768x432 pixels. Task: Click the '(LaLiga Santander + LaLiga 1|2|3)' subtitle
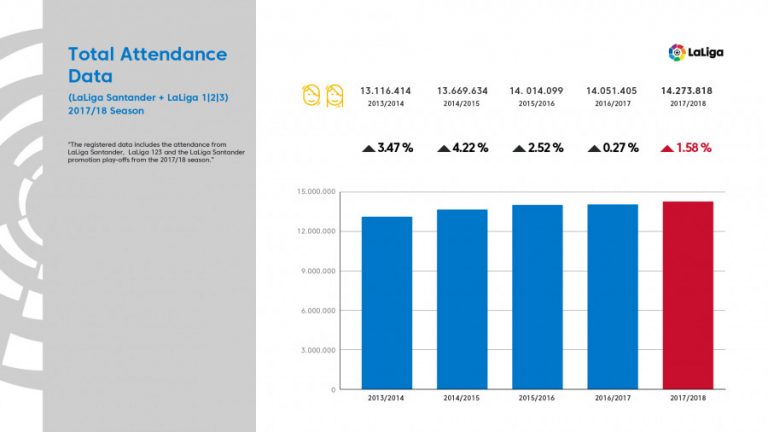click(148, 97)
